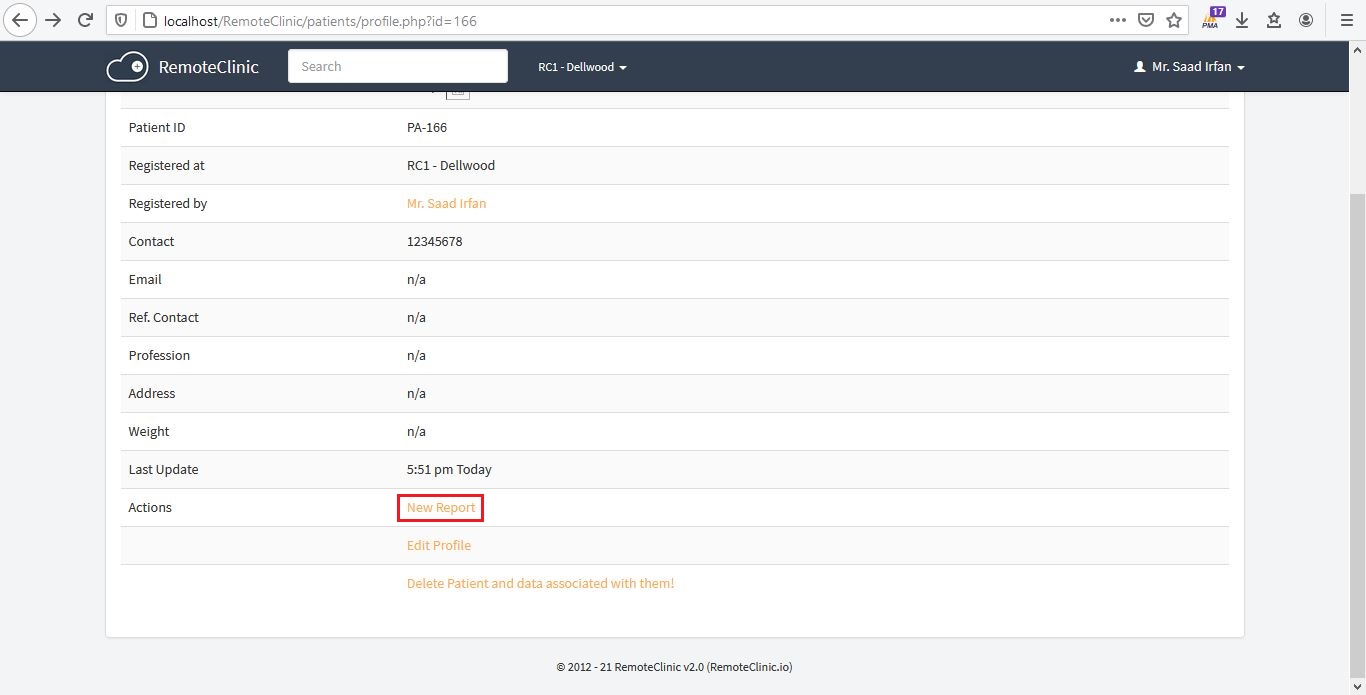Screen dimensions: 1366x695
Task: Click the Ref. Contact label
Action: (164, 318)
